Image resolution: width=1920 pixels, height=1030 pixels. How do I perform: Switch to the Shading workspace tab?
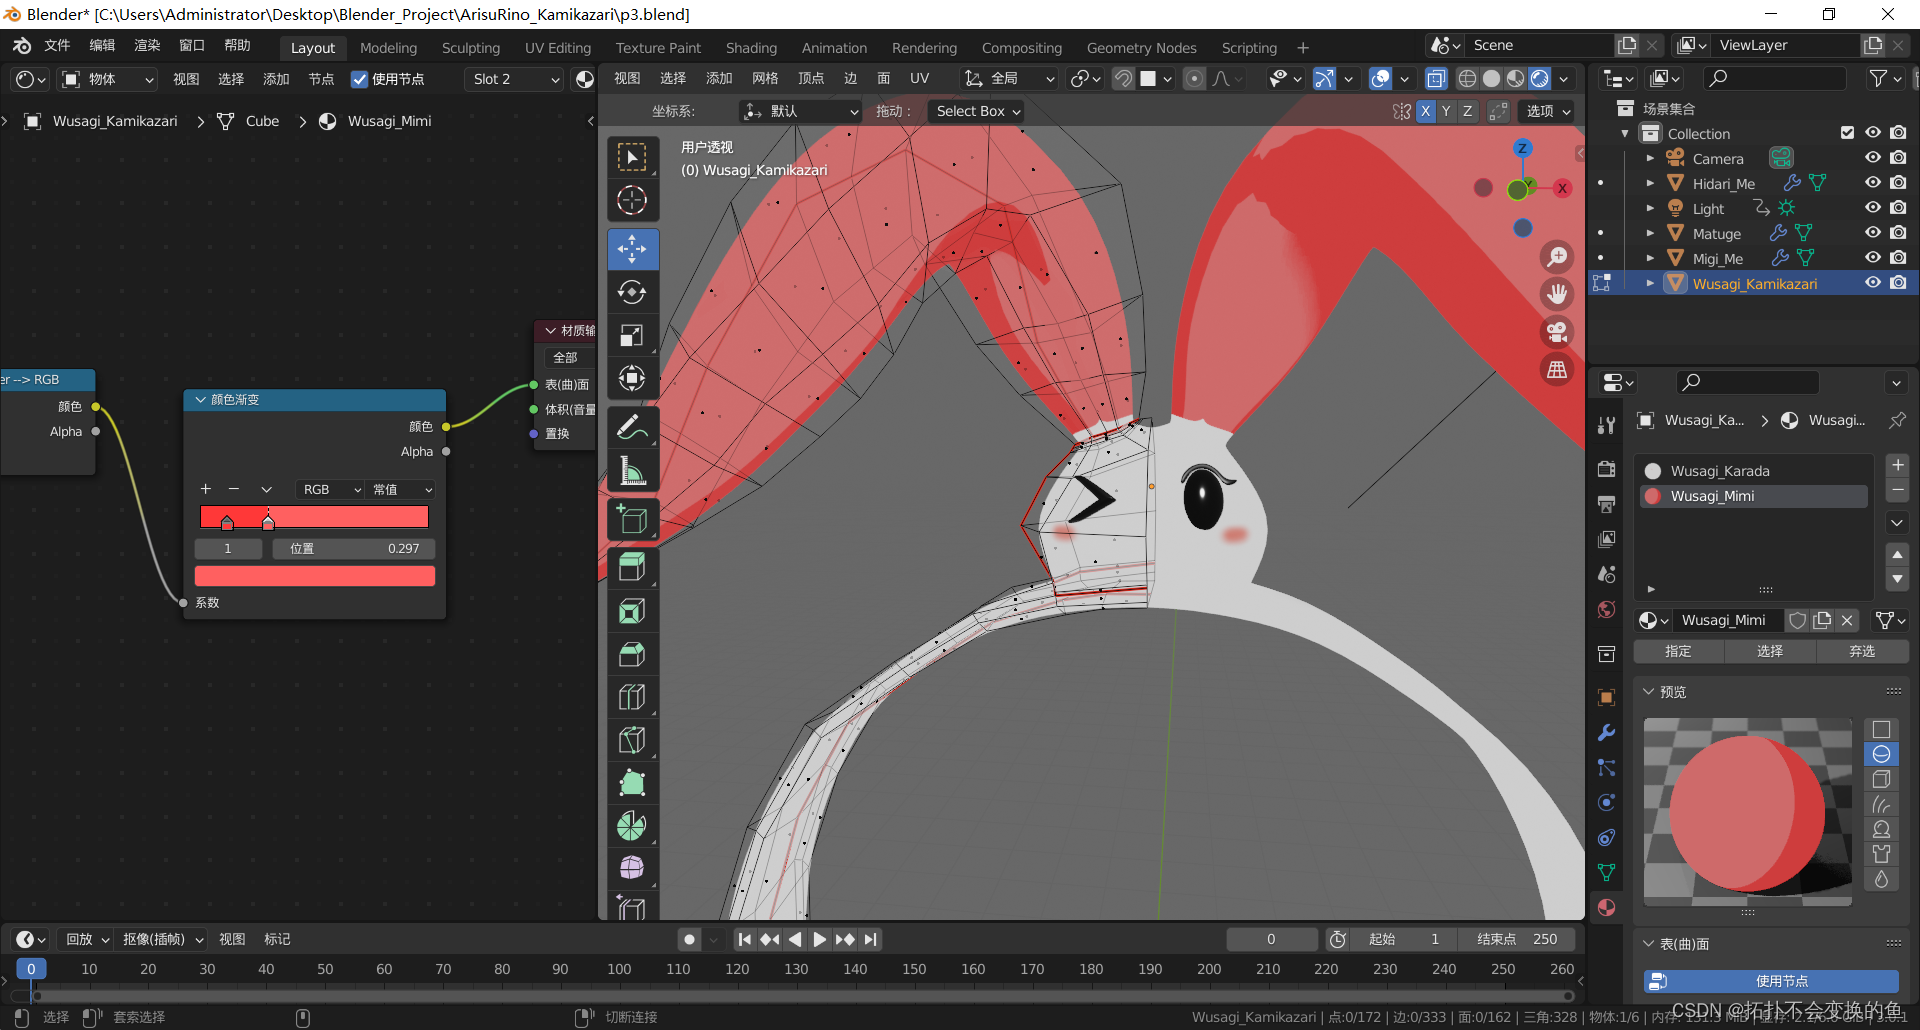751,47
